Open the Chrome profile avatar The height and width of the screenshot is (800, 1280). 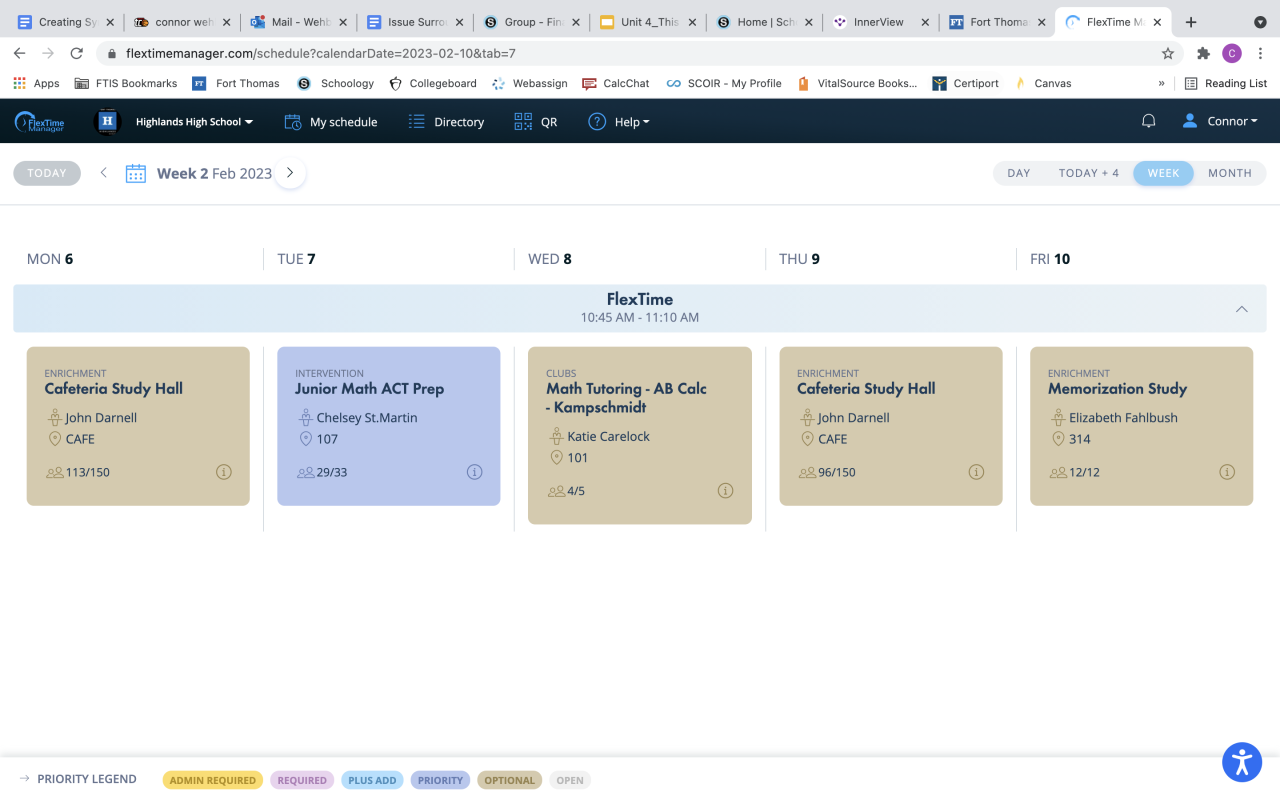(1232, 53)
